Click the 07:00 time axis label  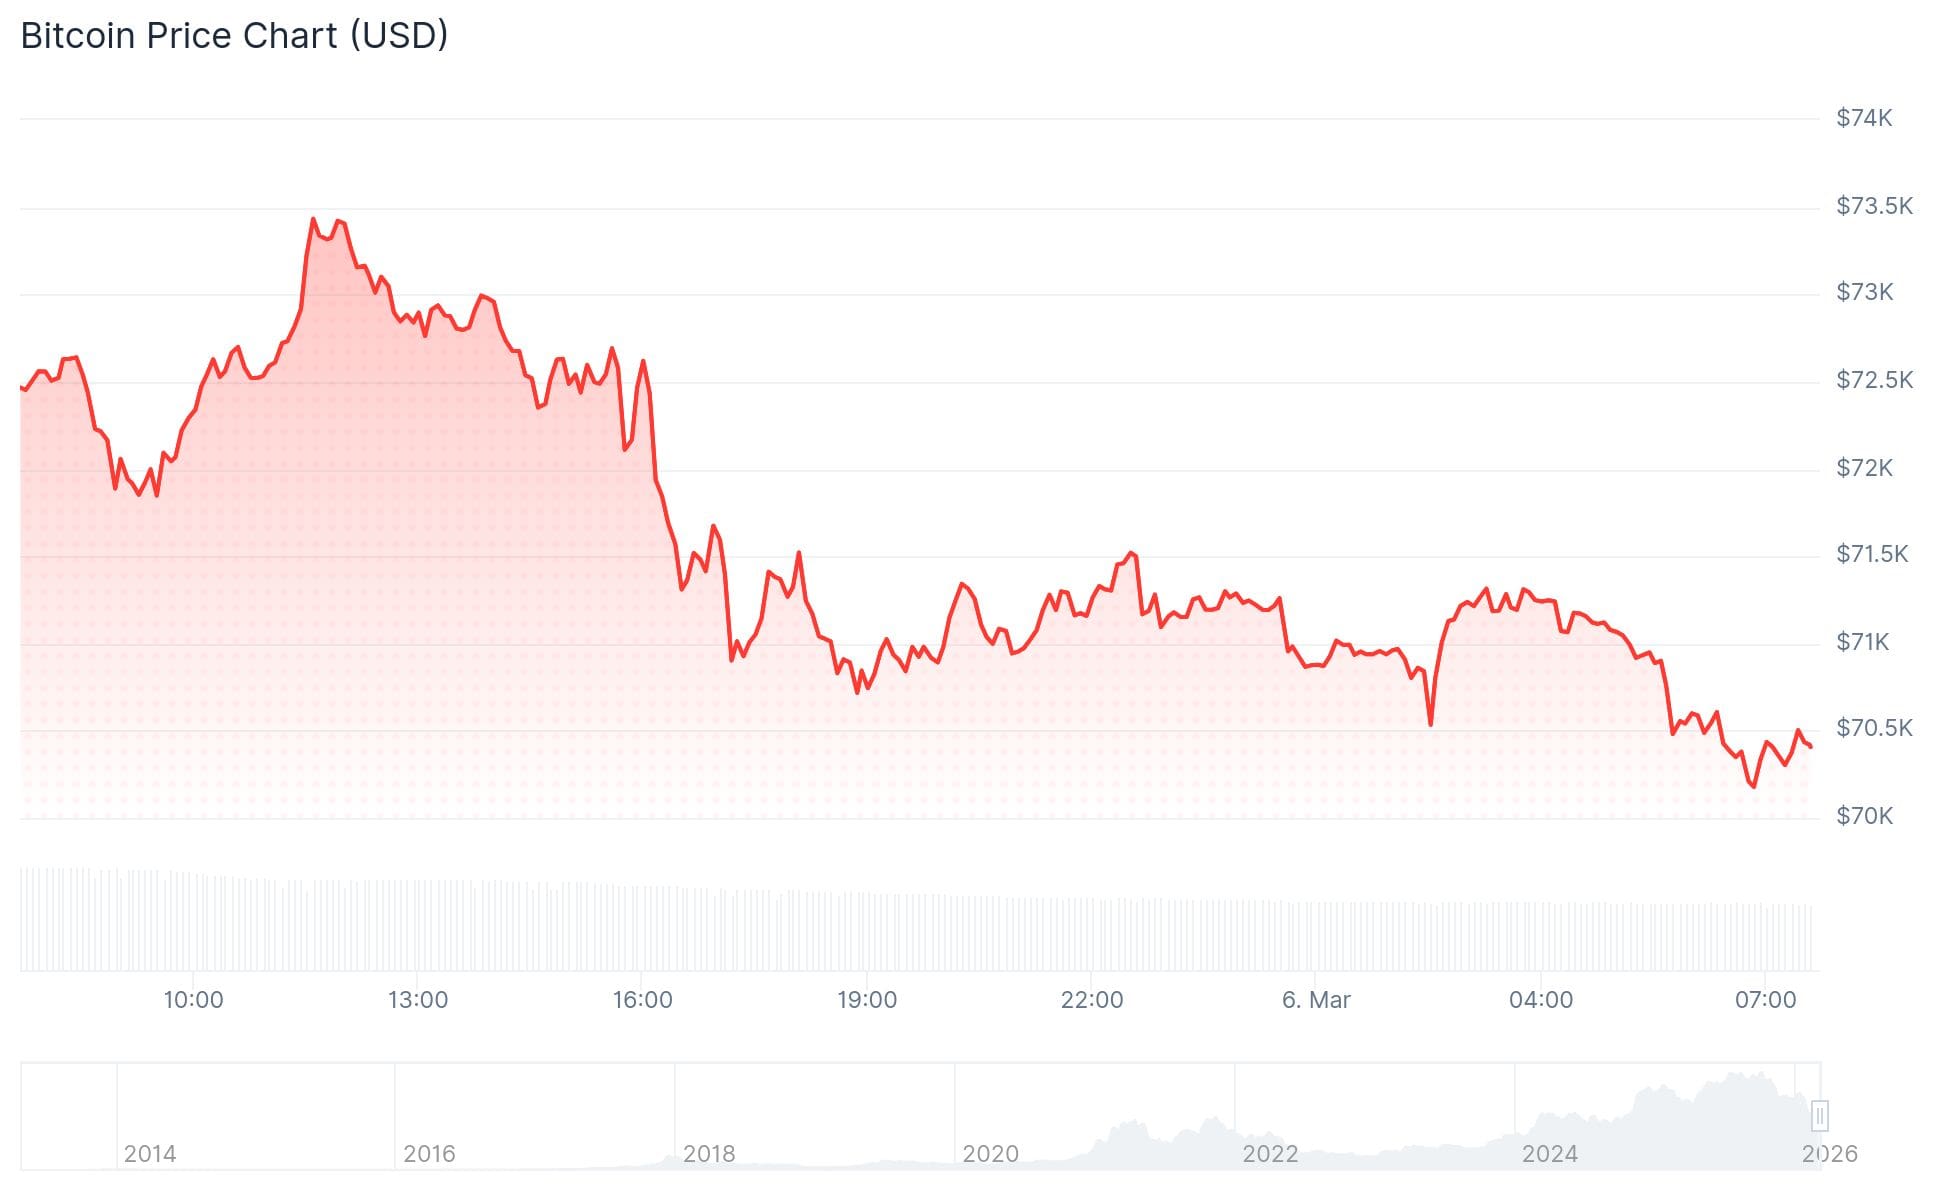[x=1765, y=1000]
